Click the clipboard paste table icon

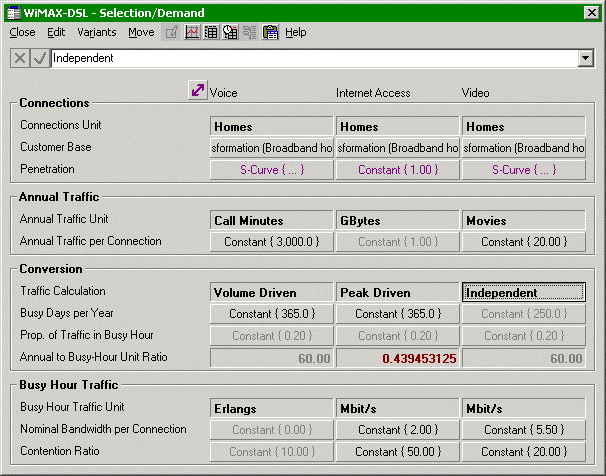(270, 32)
